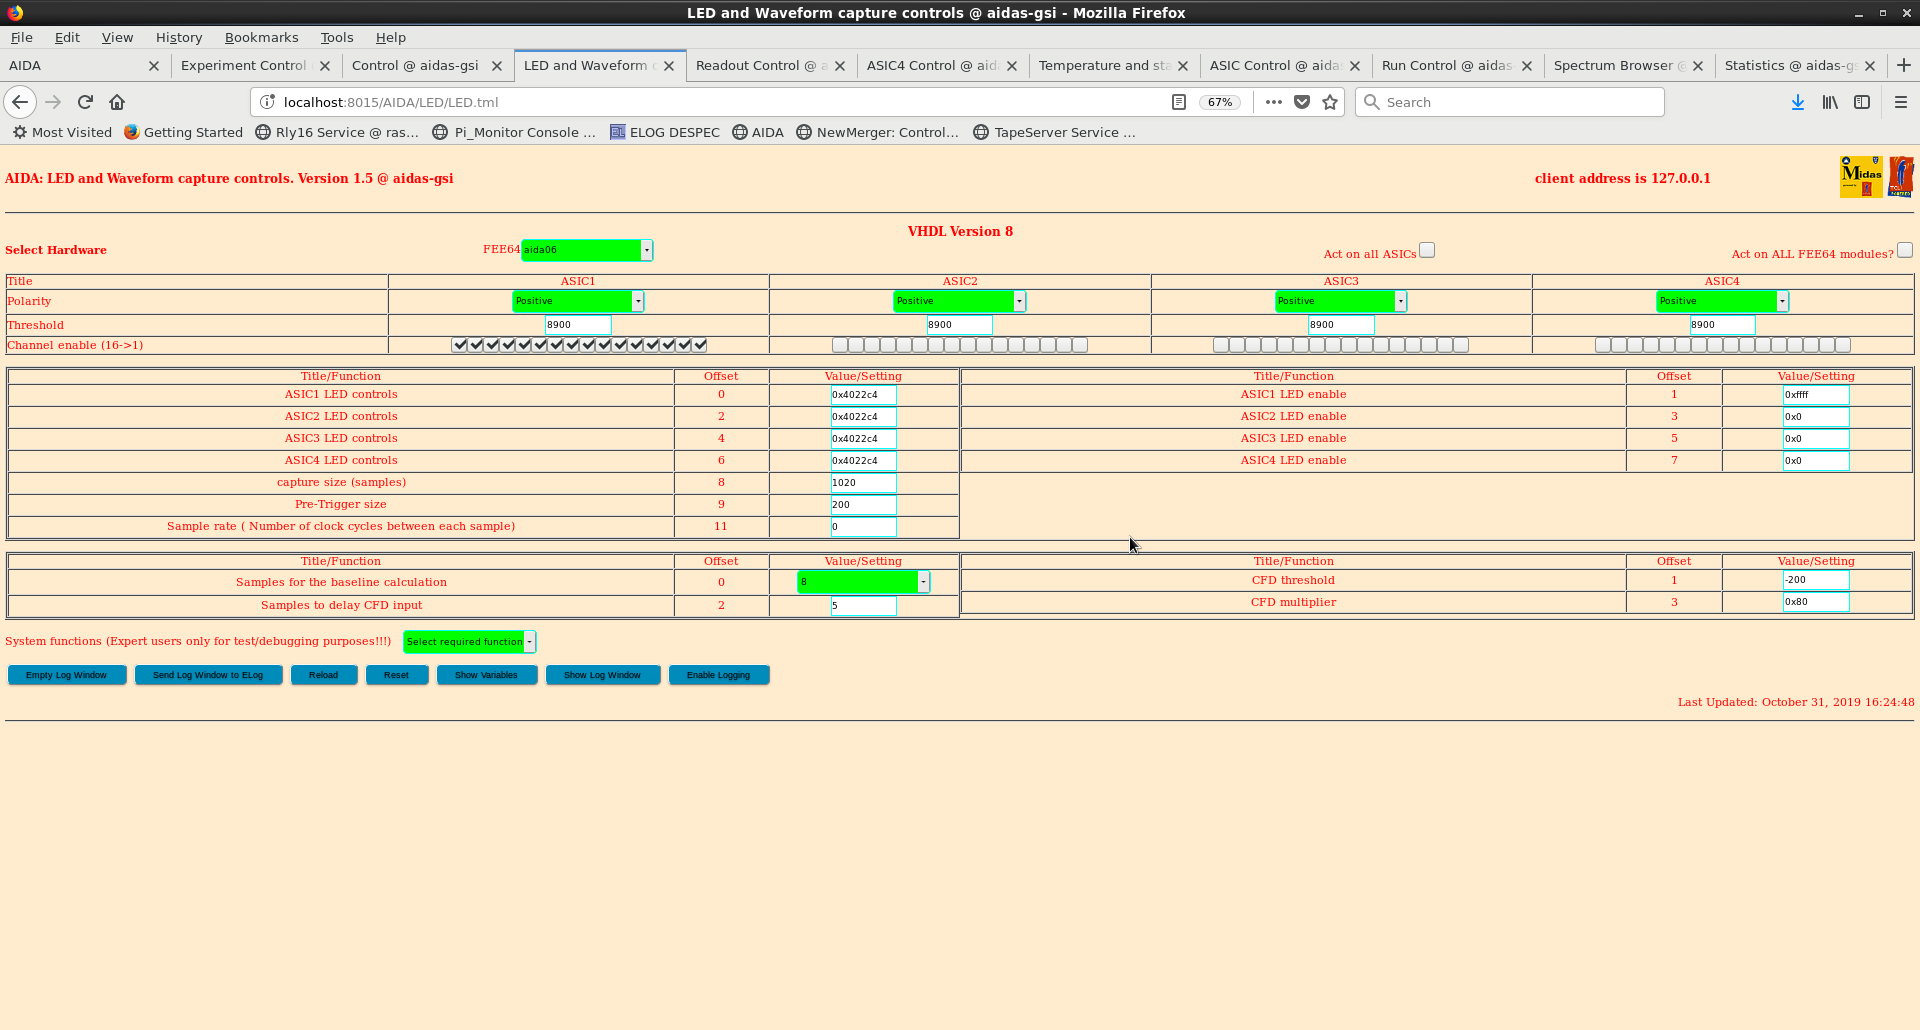Expand ASIC1 Polarity dropdown
Screen dimensions: 1920x1030
click(577, 301)
